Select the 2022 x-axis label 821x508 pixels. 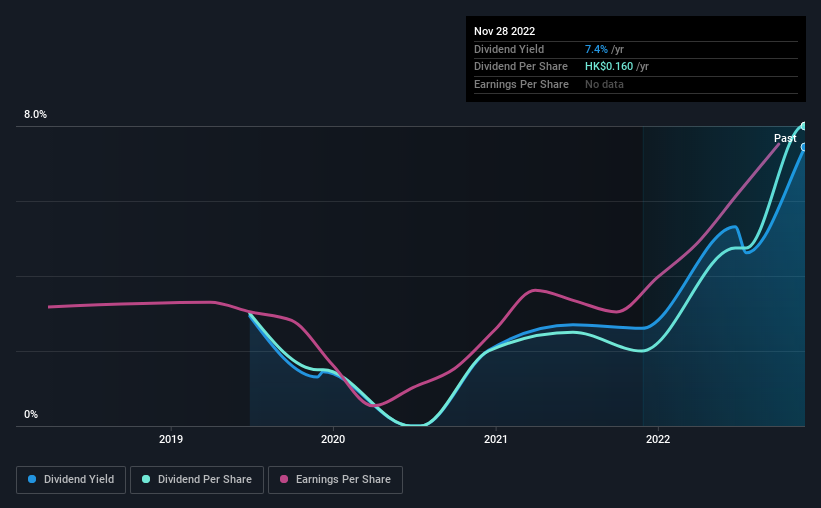click(658, 439)
